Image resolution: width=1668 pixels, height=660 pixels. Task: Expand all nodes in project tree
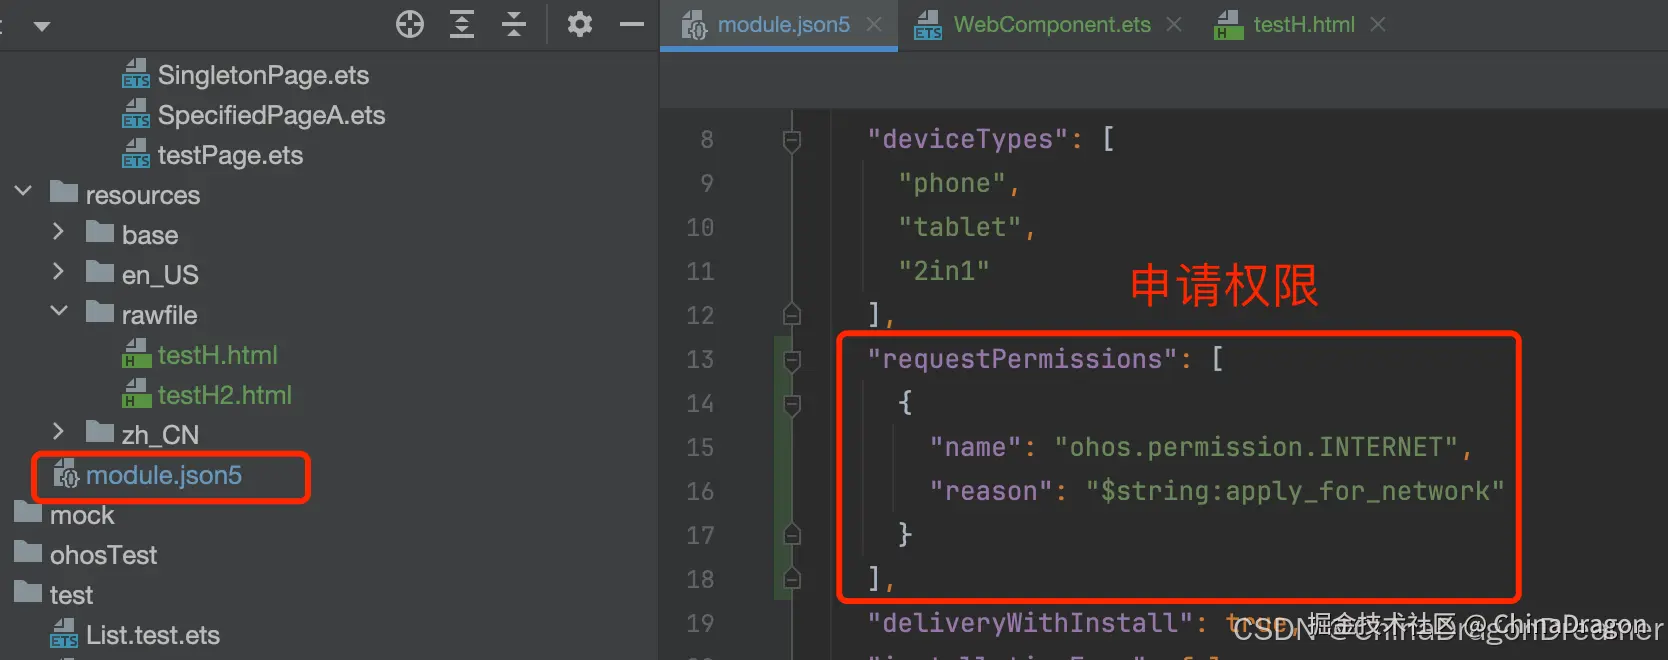click(462, 24)
